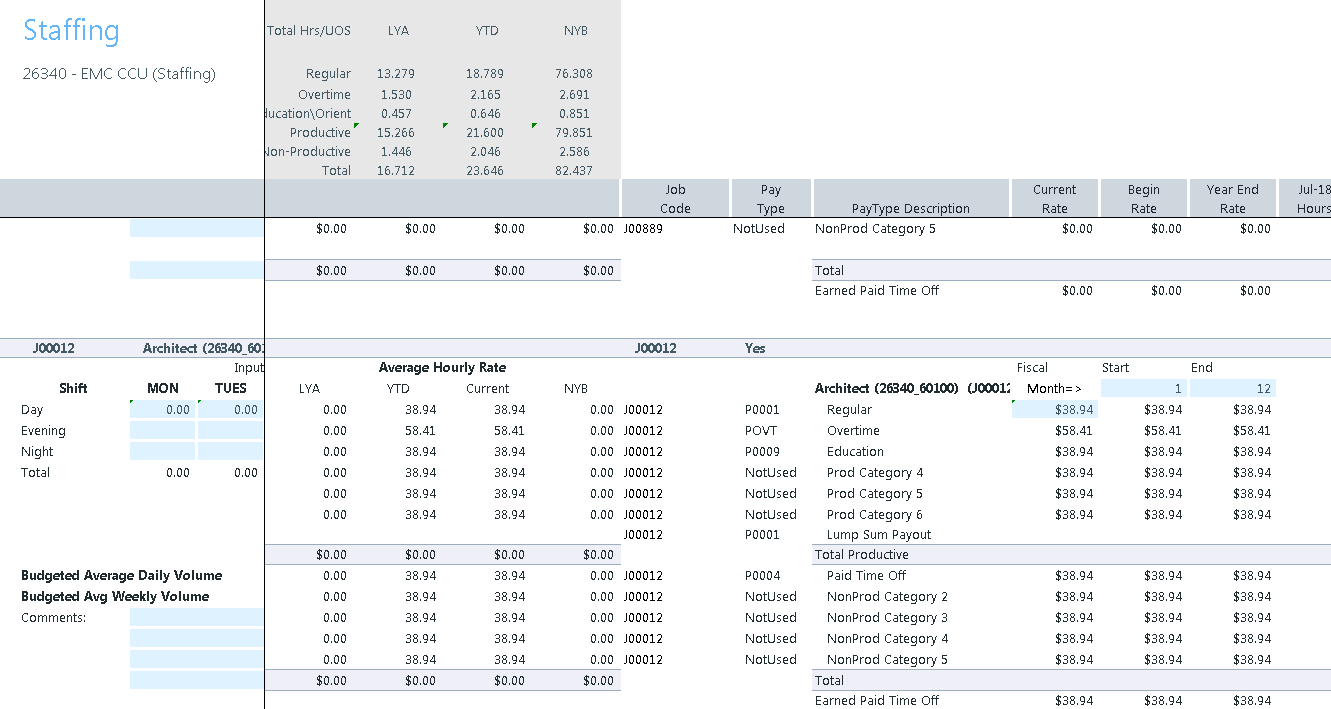Select the Evening shift row label
1331x709 pixels.
pos(43,431)
